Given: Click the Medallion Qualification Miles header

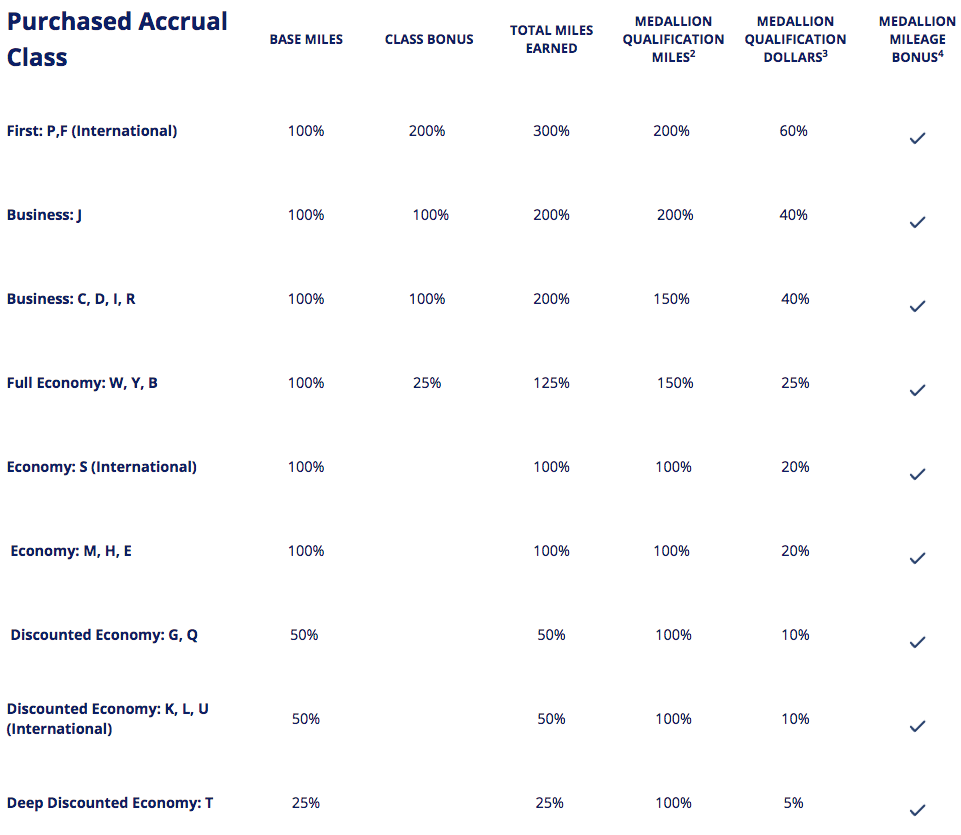Looking at the screenshot, I should click(x=673, y=39).
